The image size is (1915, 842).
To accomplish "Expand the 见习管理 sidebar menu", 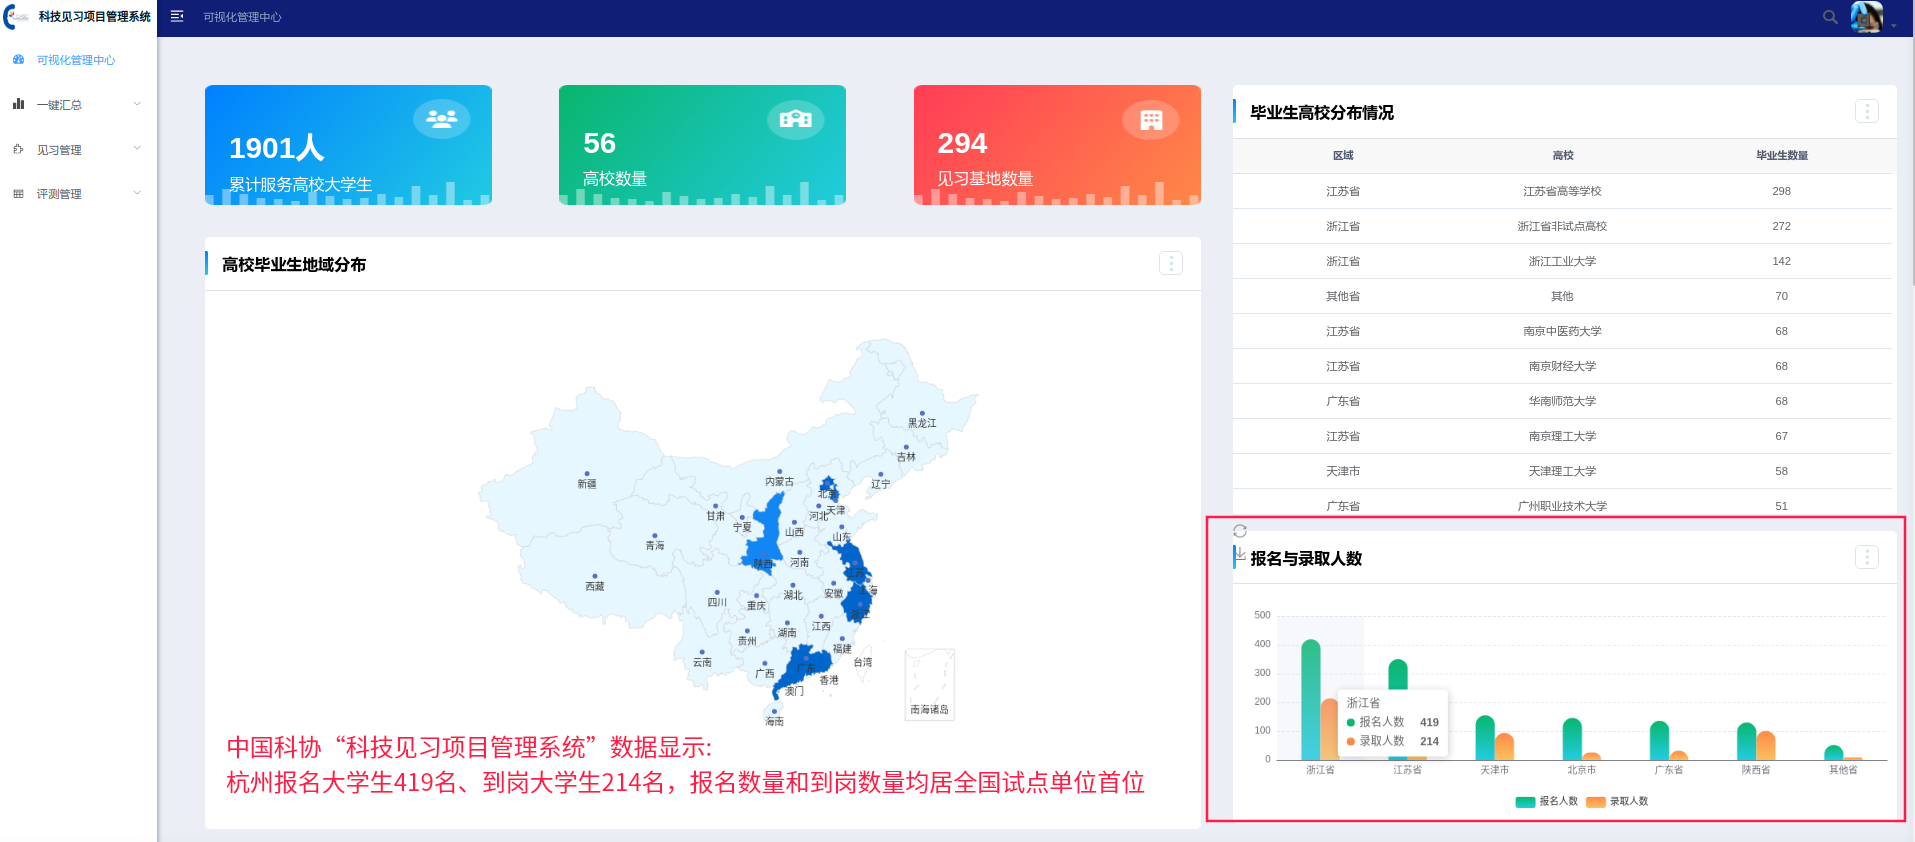I will (77, 150).
